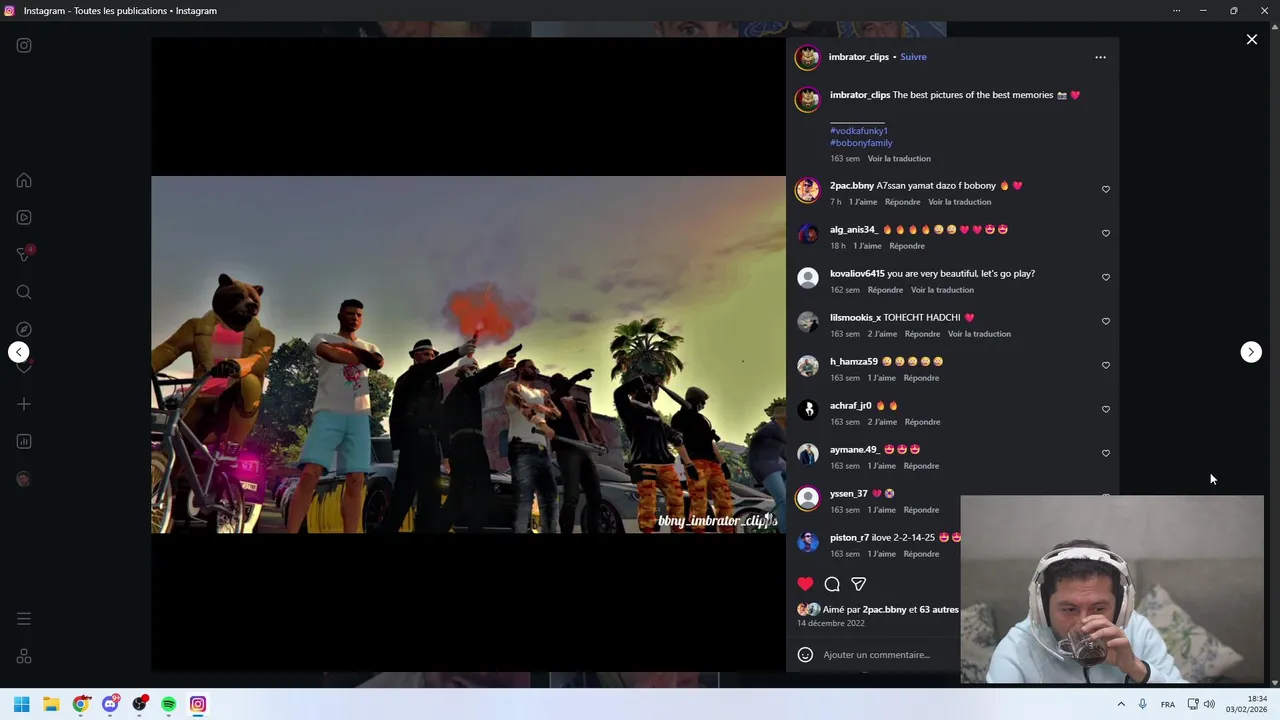The width and height of the screenshot is (1280, 720).
Task: Go to the previous post arrow
Action: pos(19,352)
